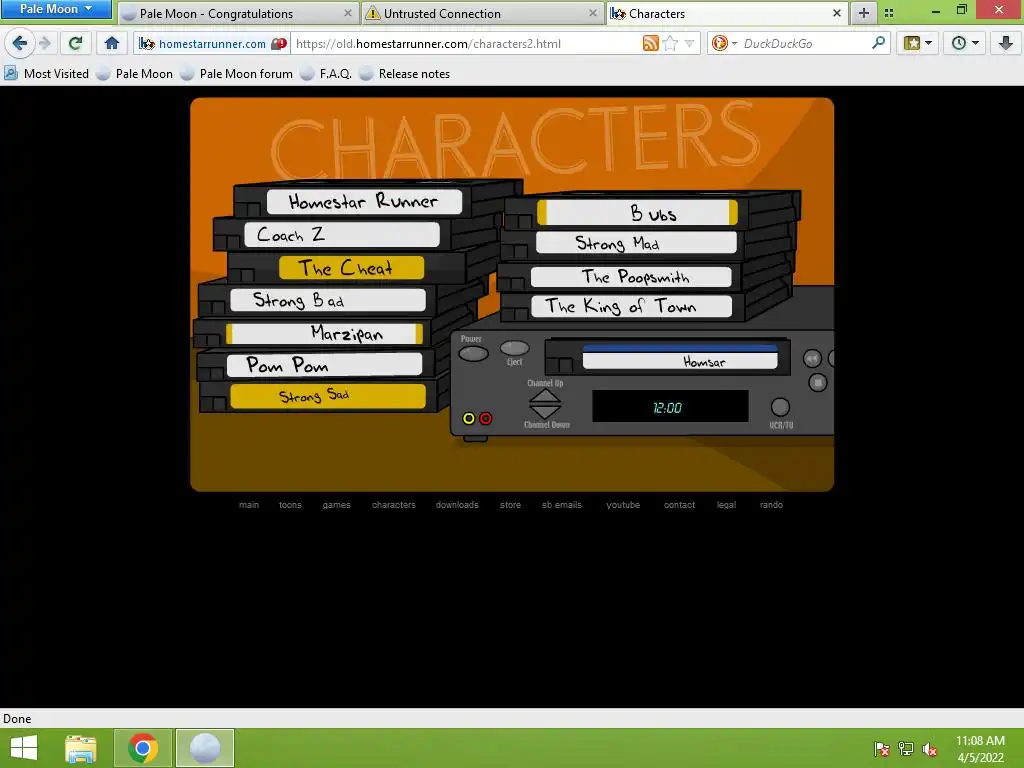Open the Windows Start button
Image resolution: width=1024 pixels, height=768 pixels.
[x=24, y=748]
